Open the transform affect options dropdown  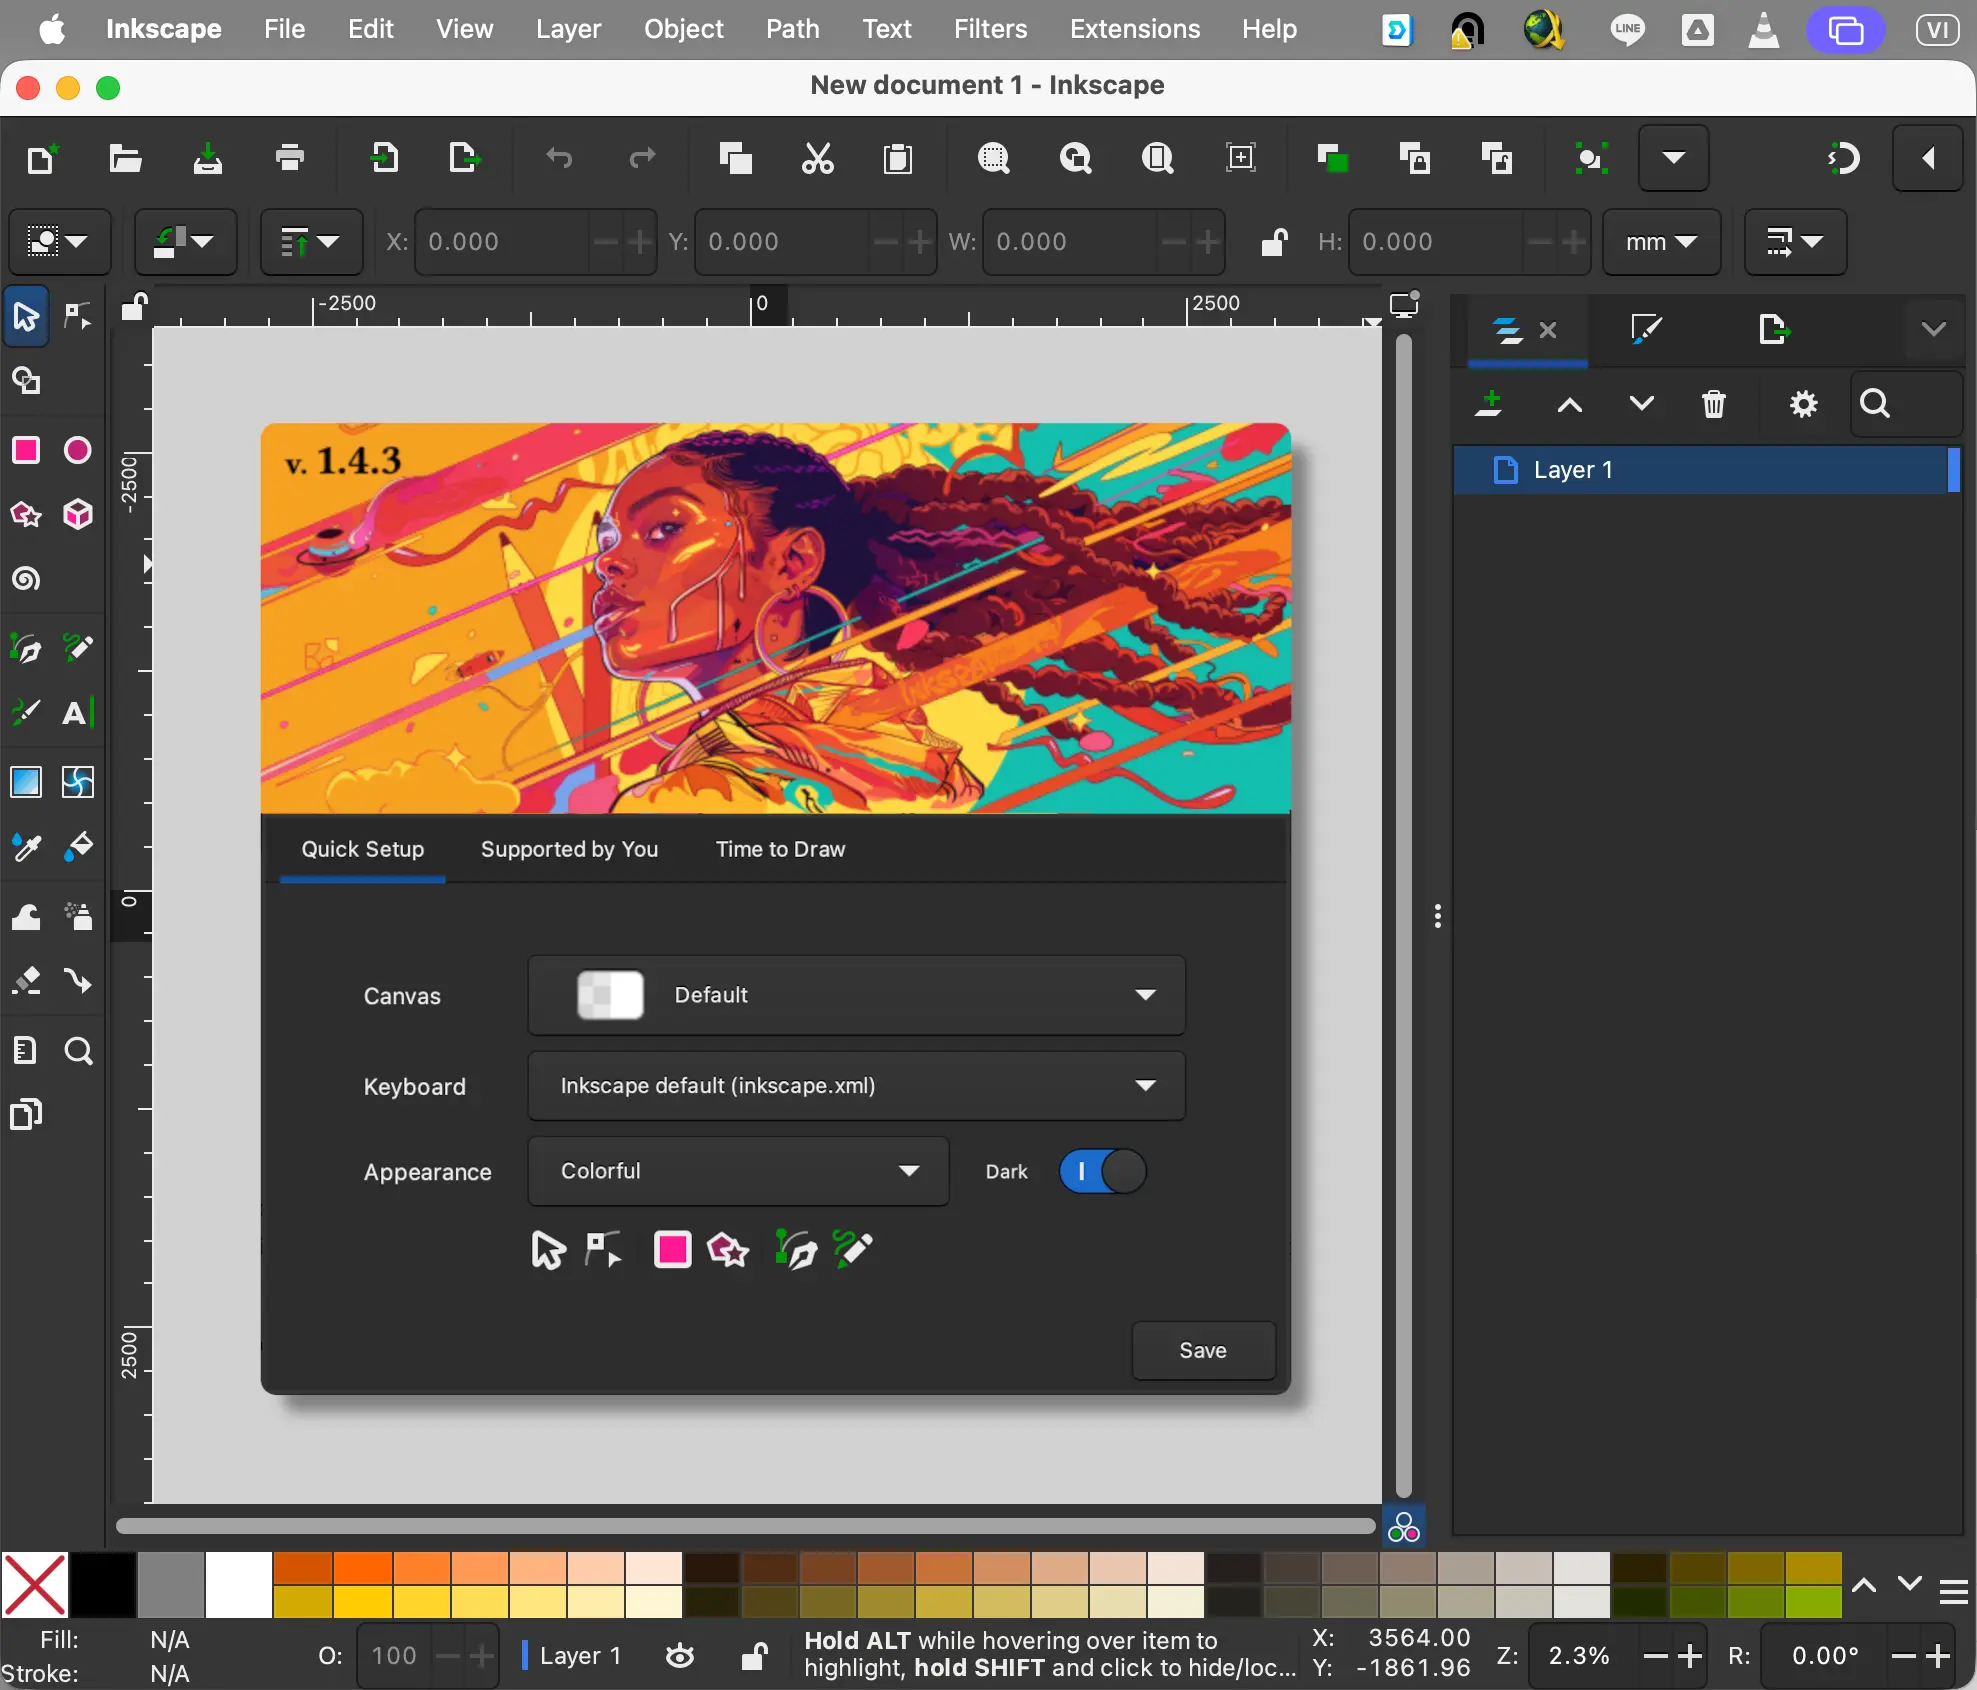pos(1795,242)
